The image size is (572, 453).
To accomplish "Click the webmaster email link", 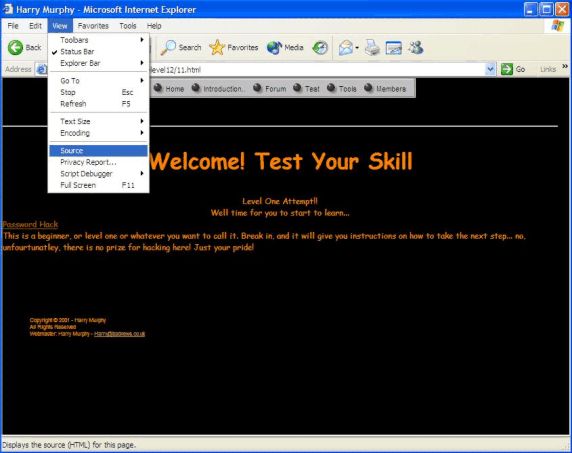I will [x=119, y=334].
